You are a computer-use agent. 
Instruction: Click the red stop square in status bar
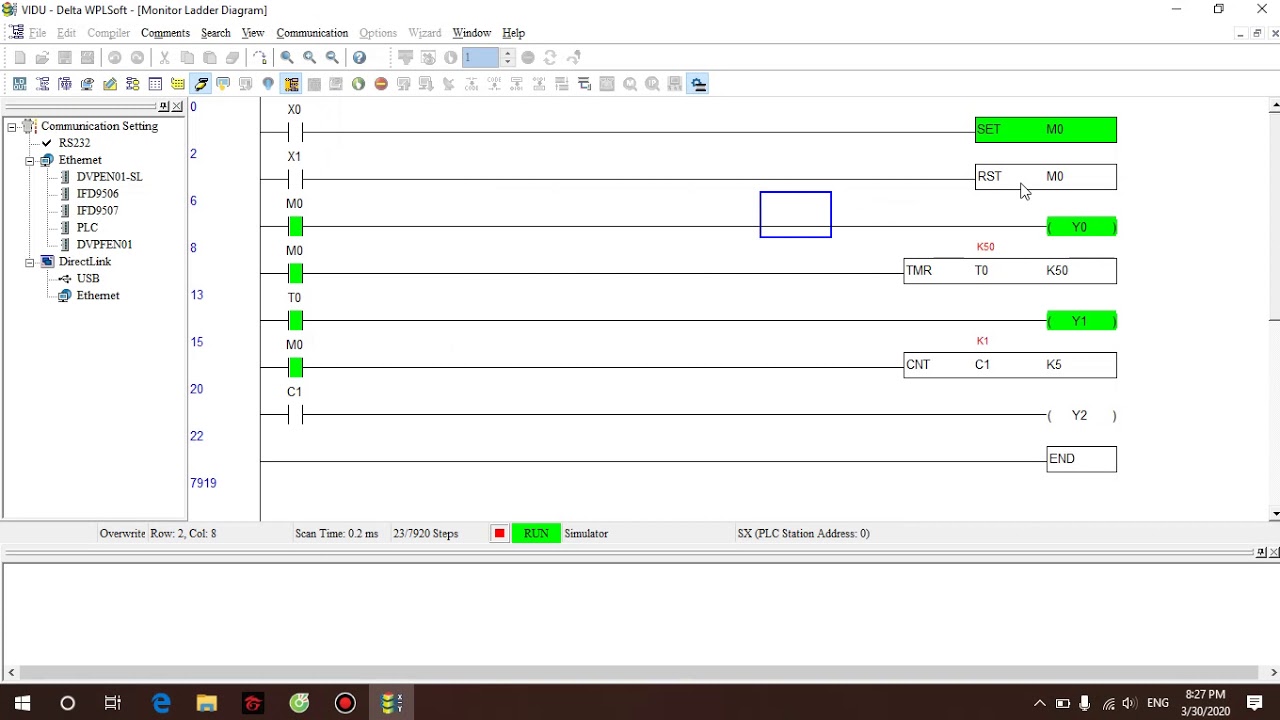(x=499, y=533)
